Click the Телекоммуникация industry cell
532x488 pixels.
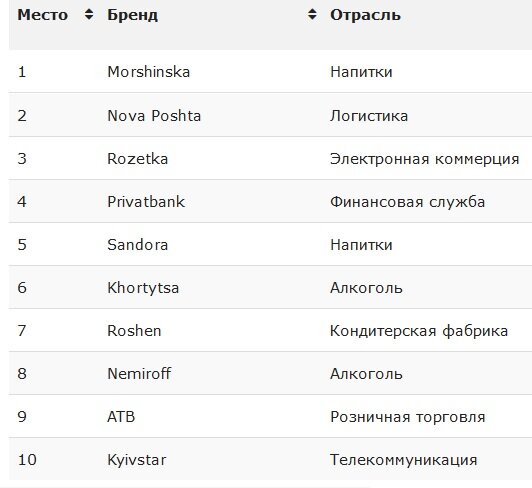tap(404, 460)
